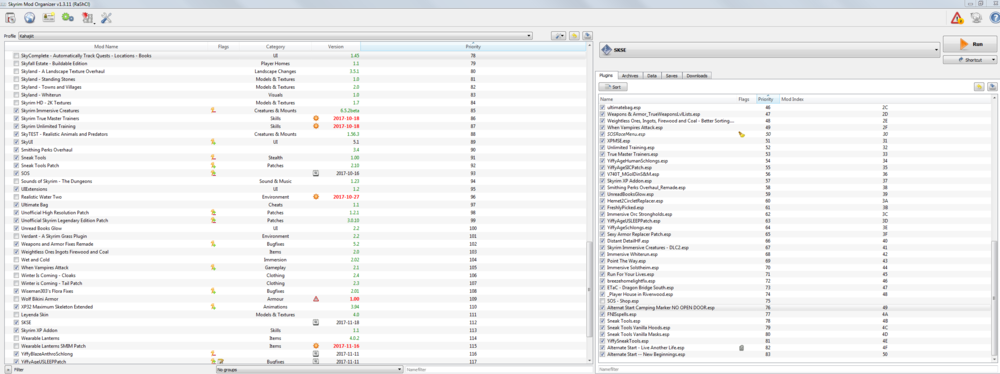Switch to the Downloads tab

tap(696, 75)
